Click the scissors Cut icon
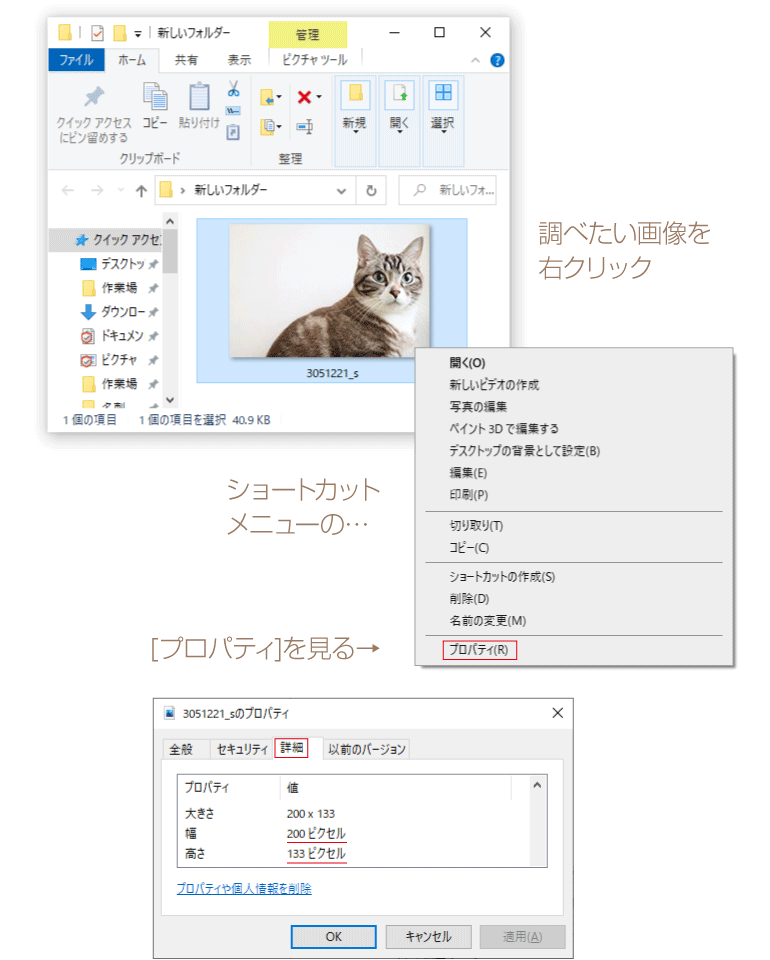Screen dimensions: 770x960 (233, 88)
